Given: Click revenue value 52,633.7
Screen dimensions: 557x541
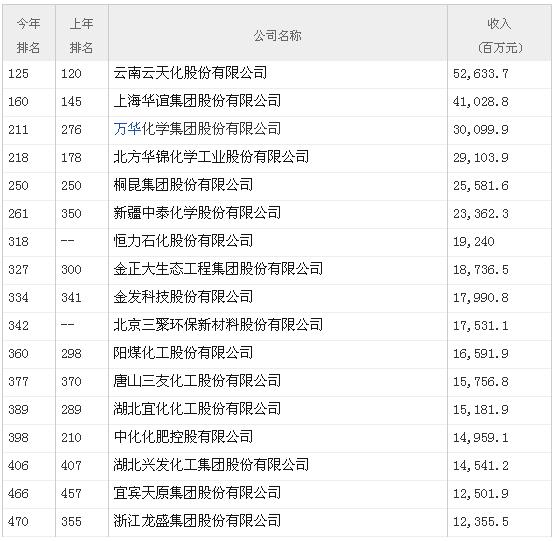Looking at the screenshot, I should (x=480, y=74).
